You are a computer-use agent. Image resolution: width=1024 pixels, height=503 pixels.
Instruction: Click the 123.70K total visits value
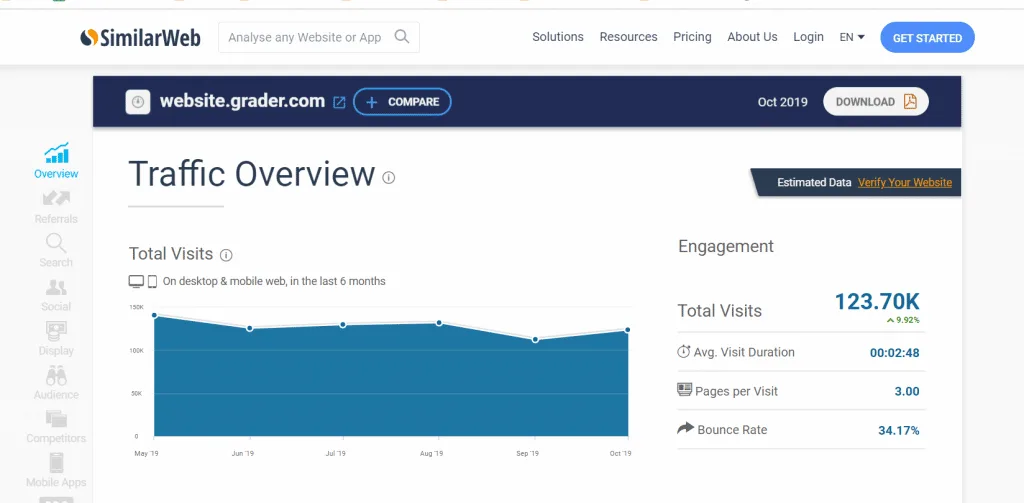tap(877, 301)
